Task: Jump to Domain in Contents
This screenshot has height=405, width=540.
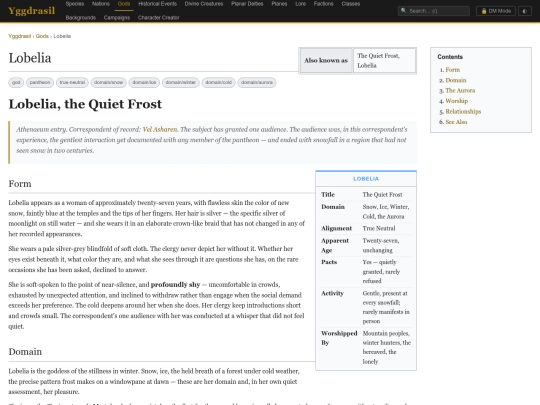Action: point(456,80)
